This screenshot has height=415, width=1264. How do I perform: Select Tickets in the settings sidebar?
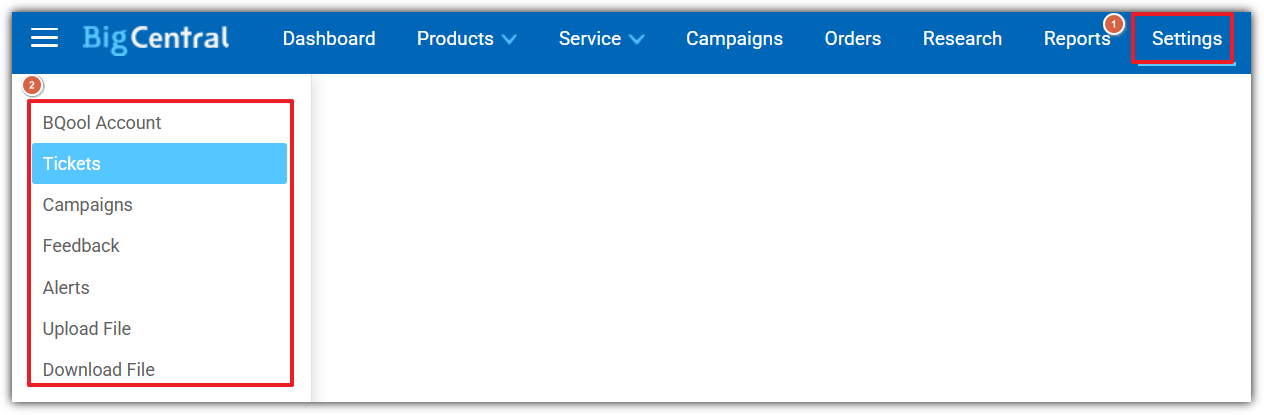click(x=72, y=164)
